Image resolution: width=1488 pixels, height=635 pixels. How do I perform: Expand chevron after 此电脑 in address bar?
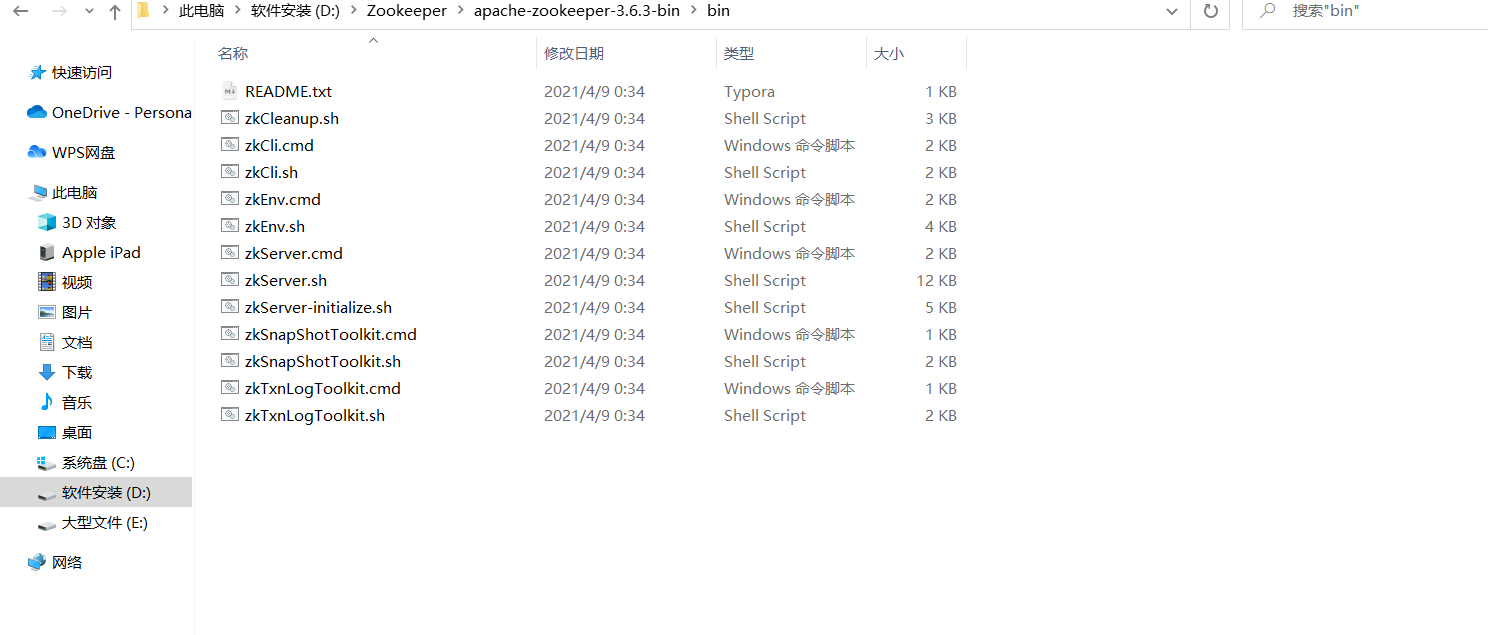click(x=237, y=11)
